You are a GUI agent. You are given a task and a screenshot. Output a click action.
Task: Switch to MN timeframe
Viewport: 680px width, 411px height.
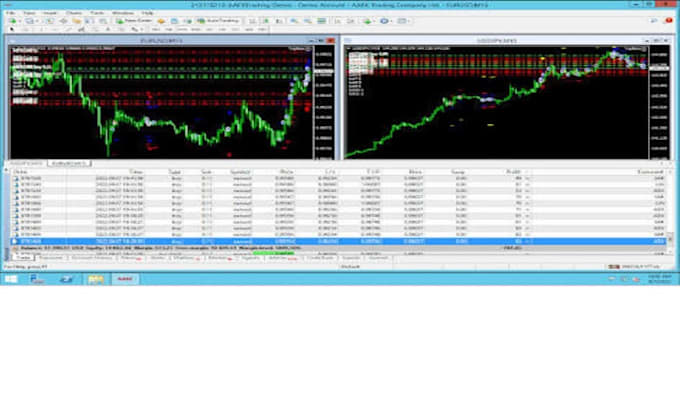point(262,29)
